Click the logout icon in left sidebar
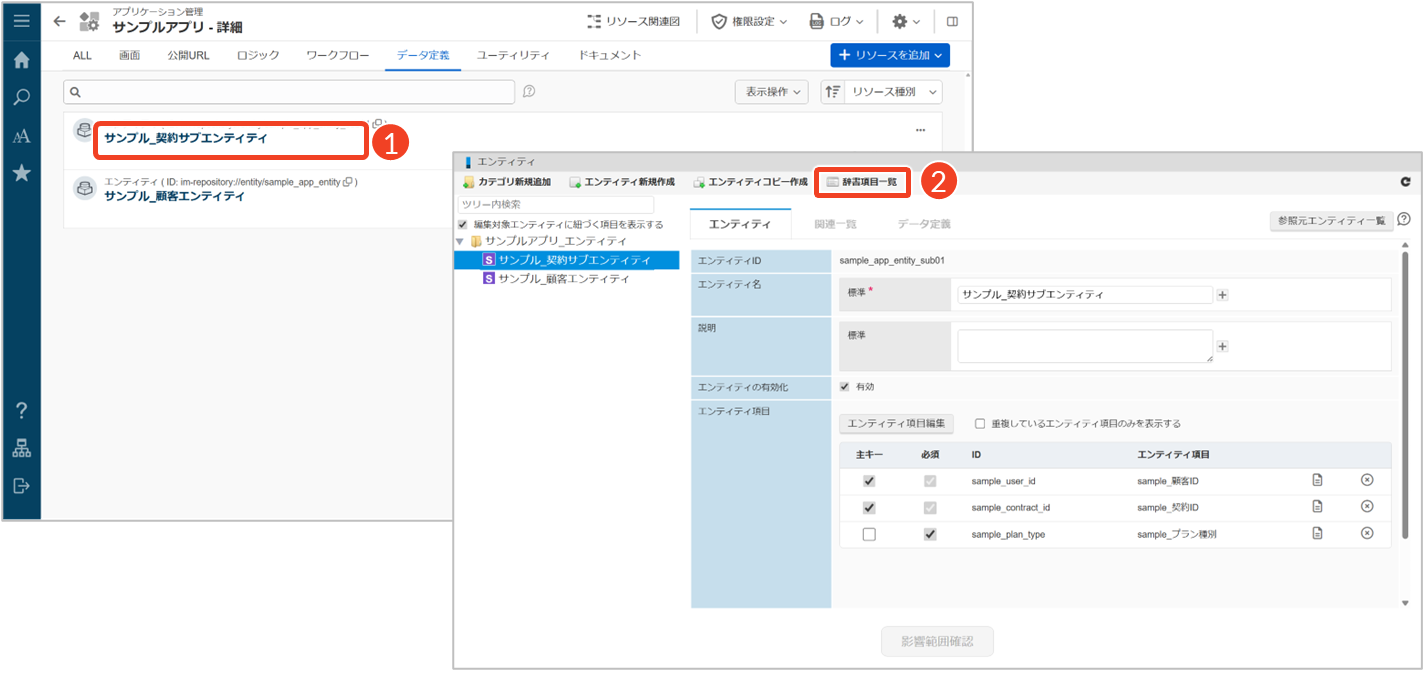Image resolution: width=1425 pixels, height=673 pixels. pos(21,486)
